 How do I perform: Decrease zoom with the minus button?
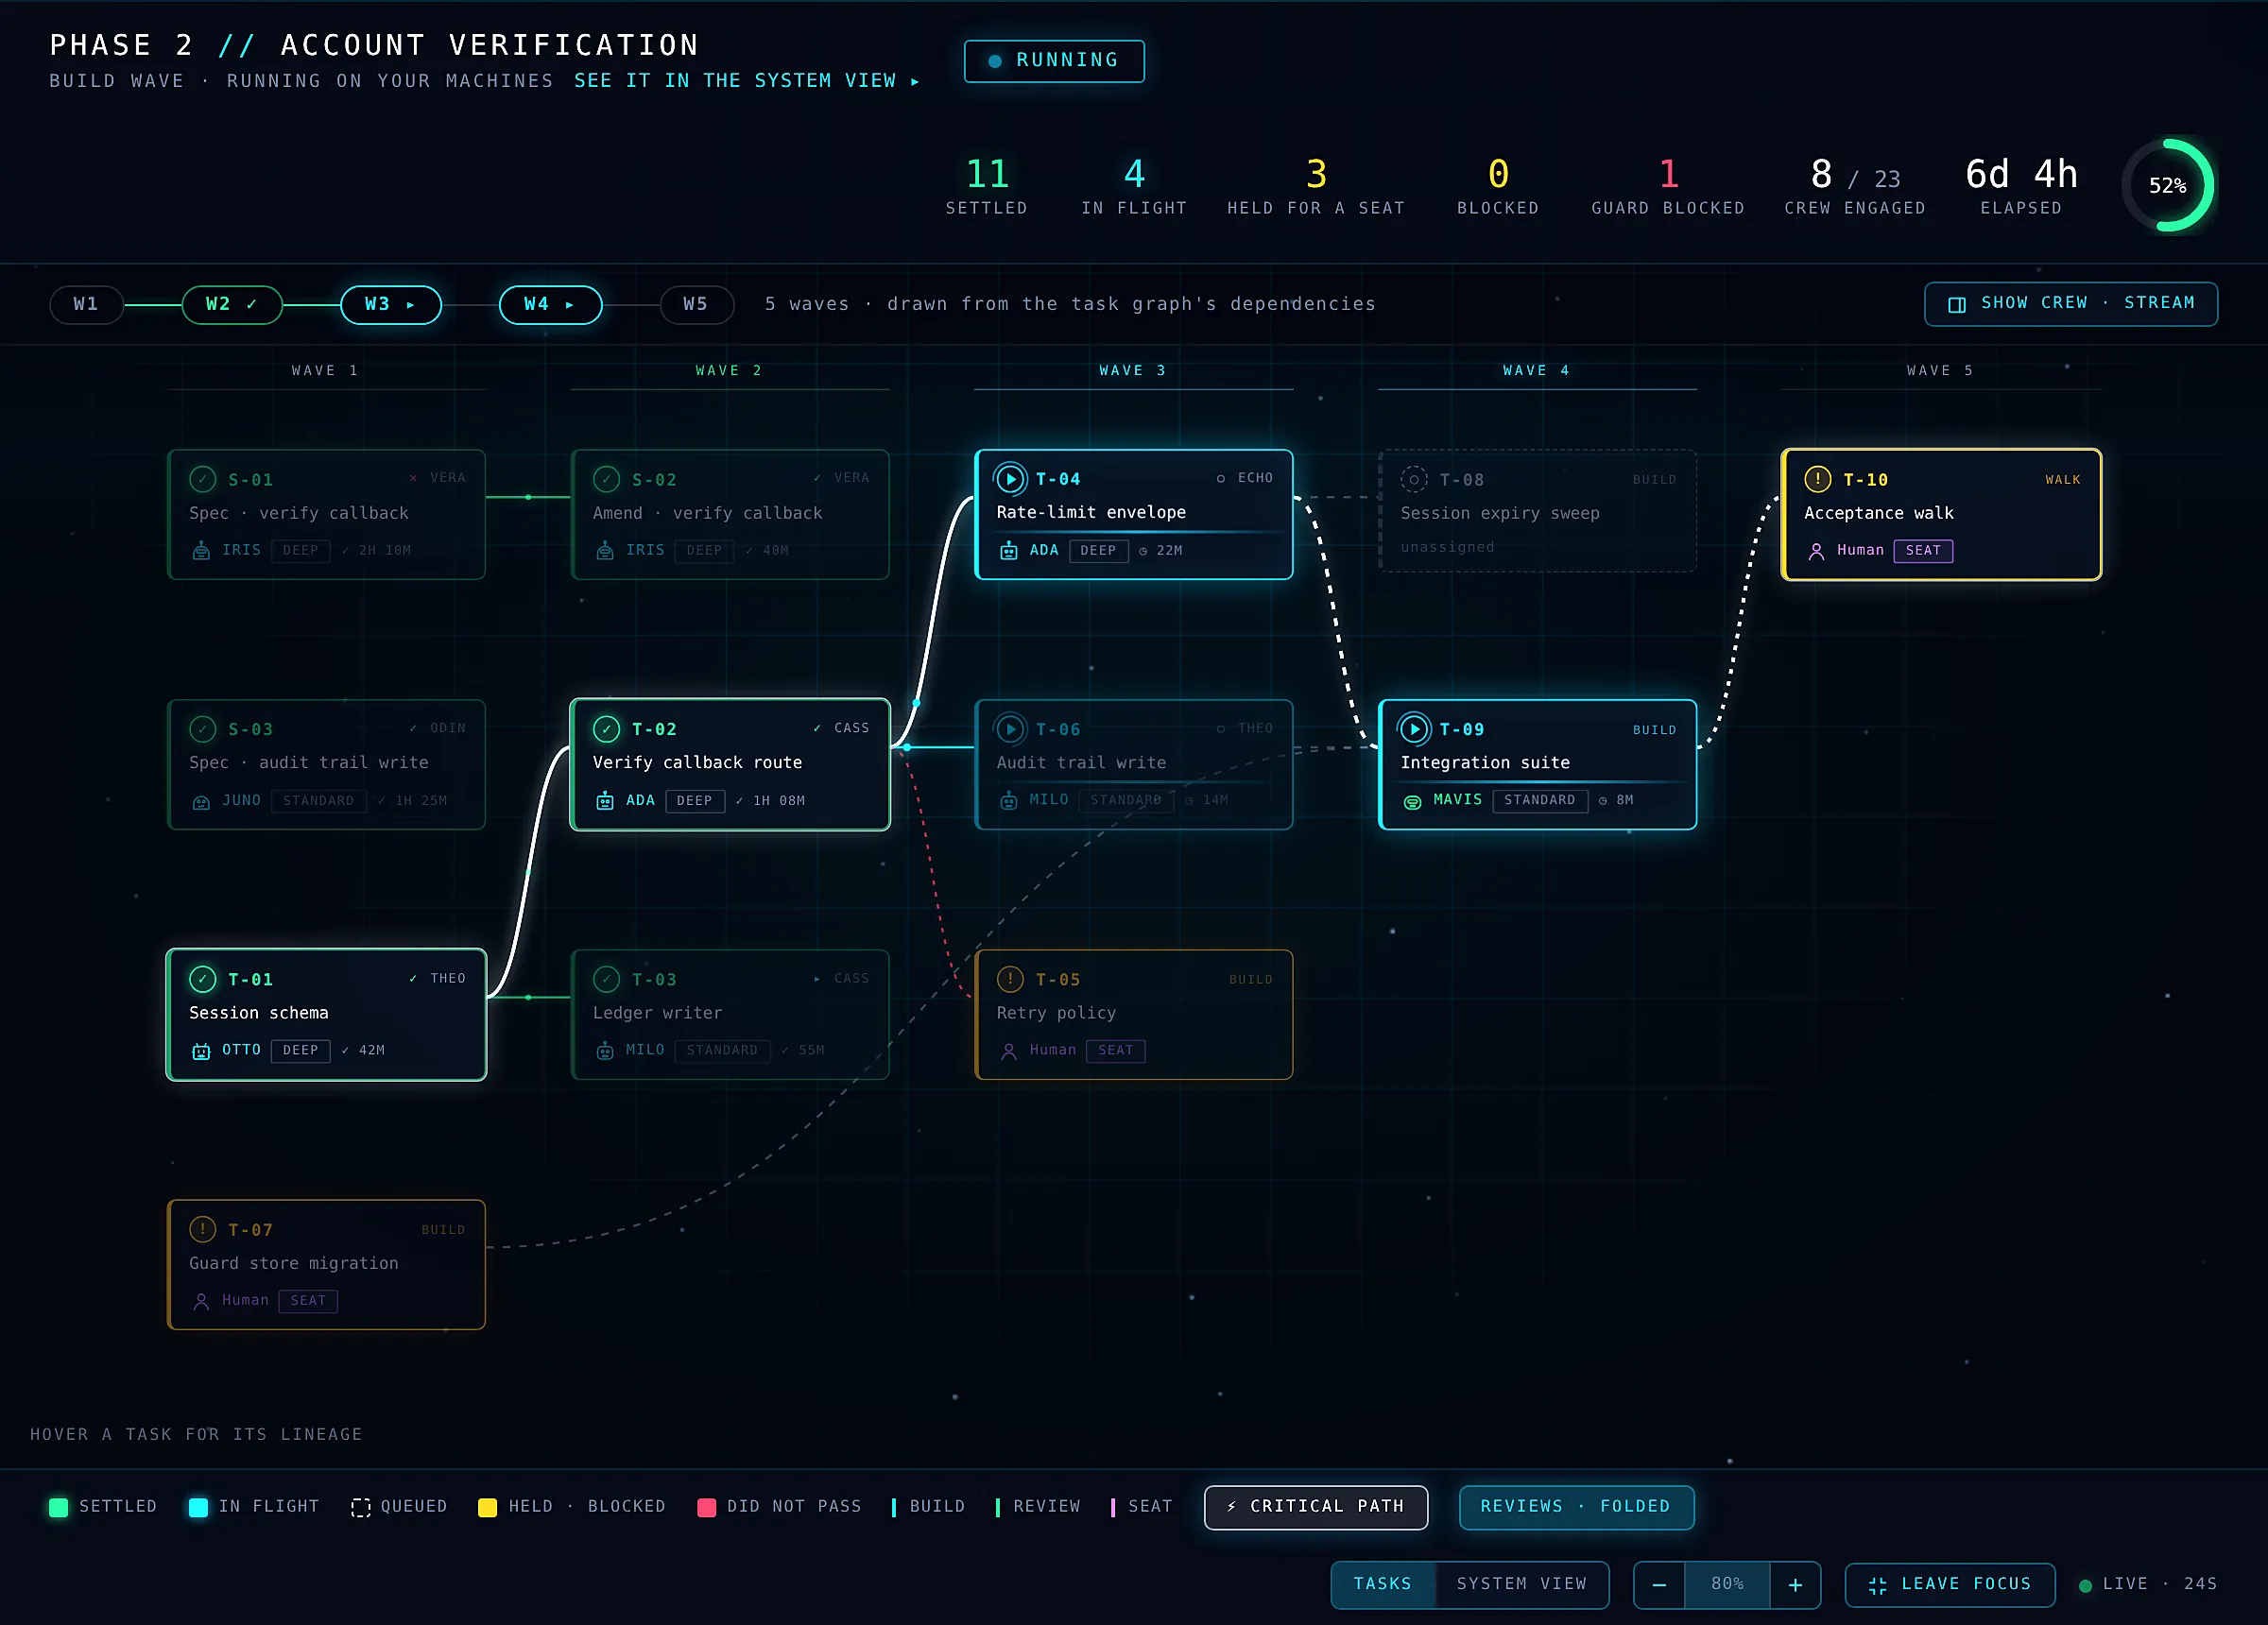coord(1659,1585)
